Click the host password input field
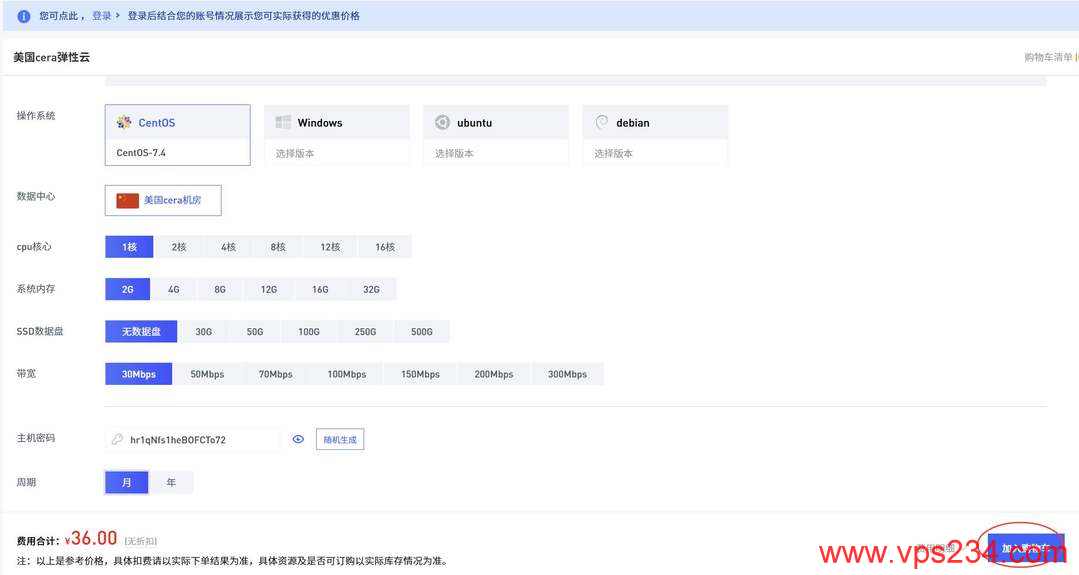This screenshot has width=1079, height=575. [x=193, y=440]
